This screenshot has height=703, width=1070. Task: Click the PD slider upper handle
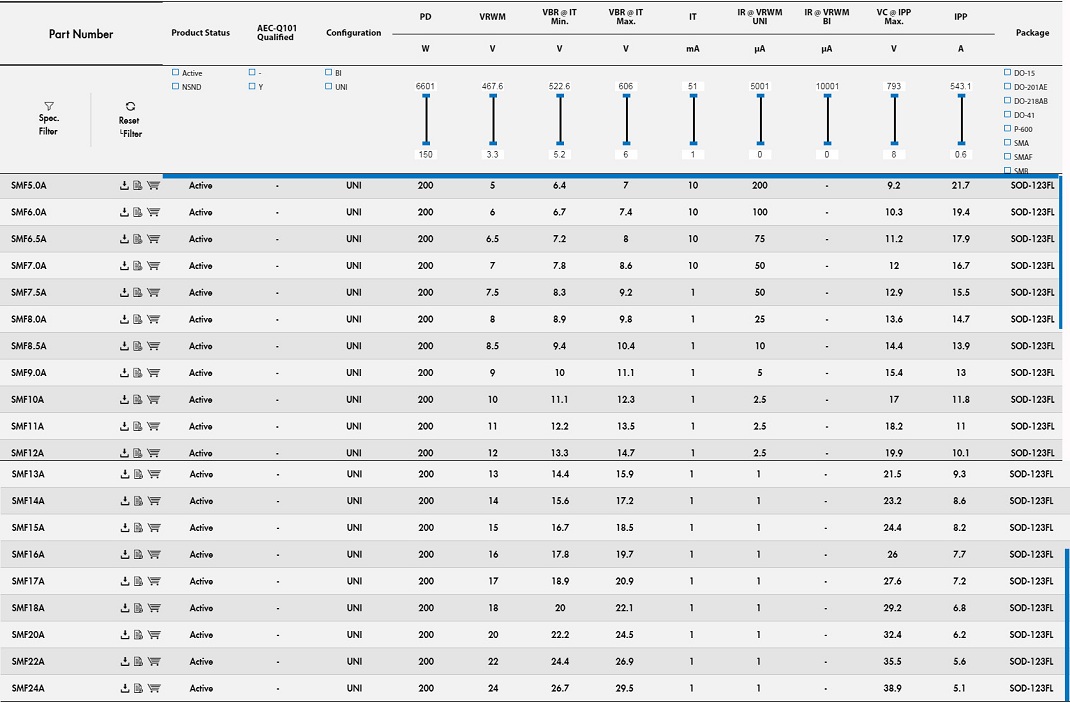[x=426, y=96]
